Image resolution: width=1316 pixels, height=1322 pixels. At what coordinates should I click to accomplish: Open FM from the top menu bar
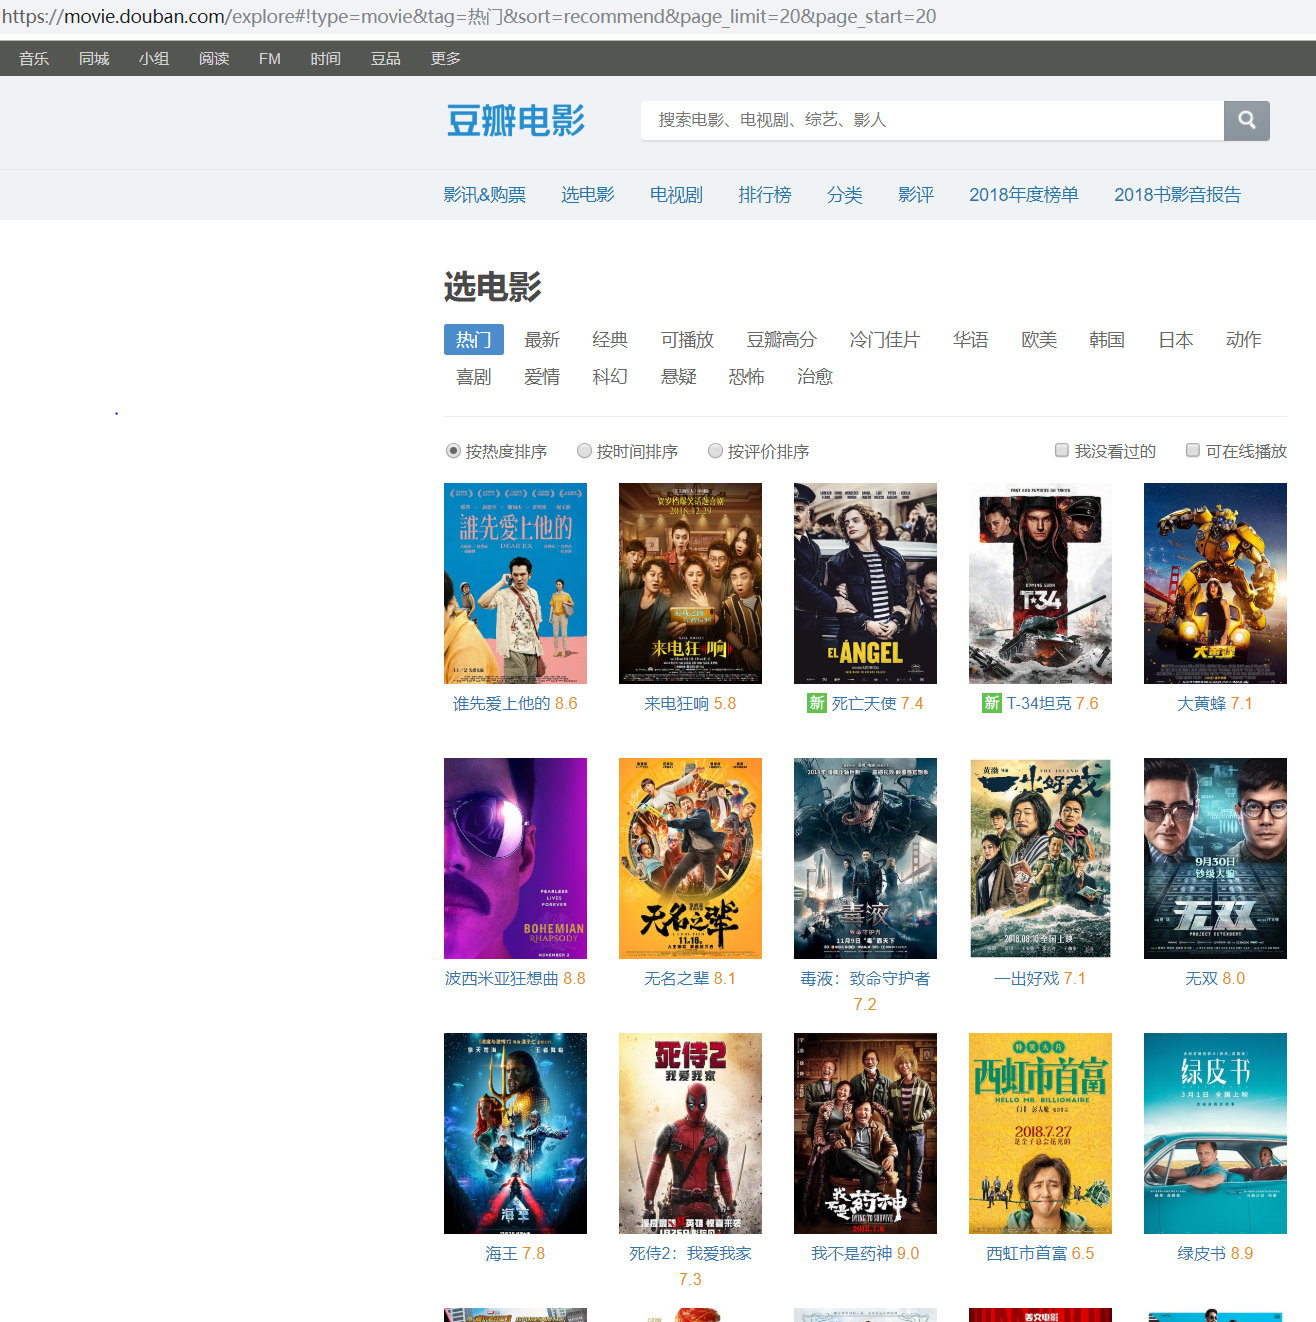[x=268, y=58]
